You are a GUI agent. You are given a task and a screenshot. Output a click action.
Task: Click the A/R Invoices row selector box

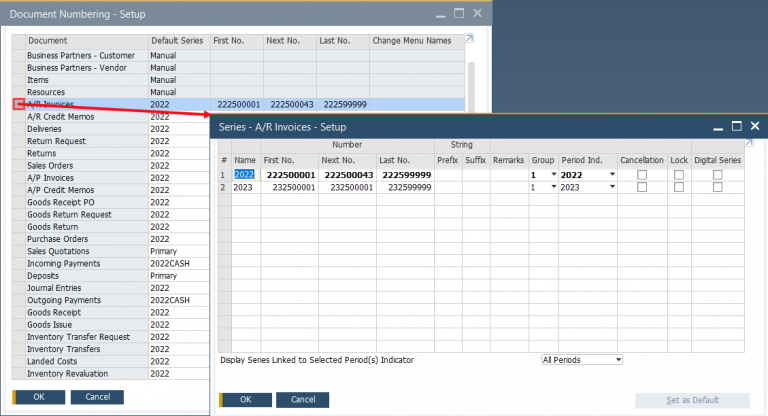pos(19,104)
